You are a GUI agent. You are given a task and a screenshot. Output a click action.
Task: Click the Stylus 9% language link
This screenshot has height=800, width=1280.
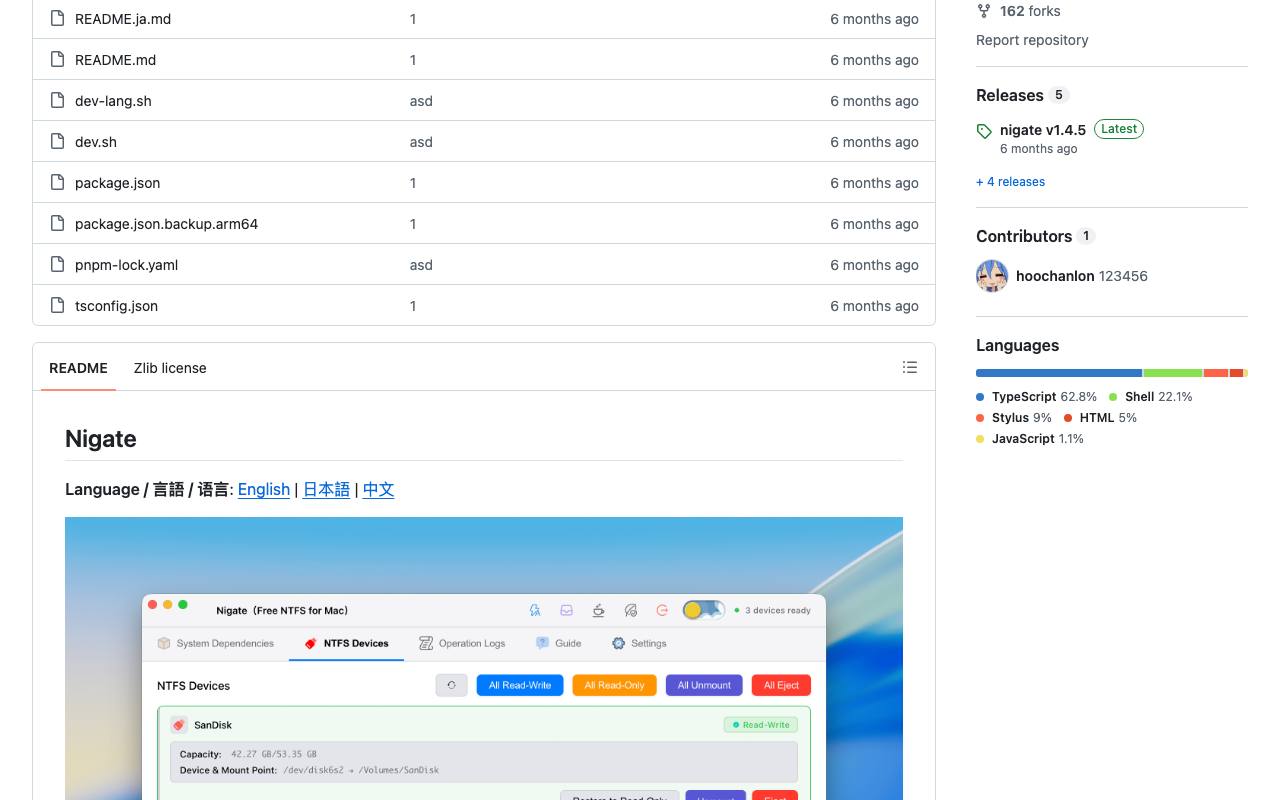tap(1014, 418)
